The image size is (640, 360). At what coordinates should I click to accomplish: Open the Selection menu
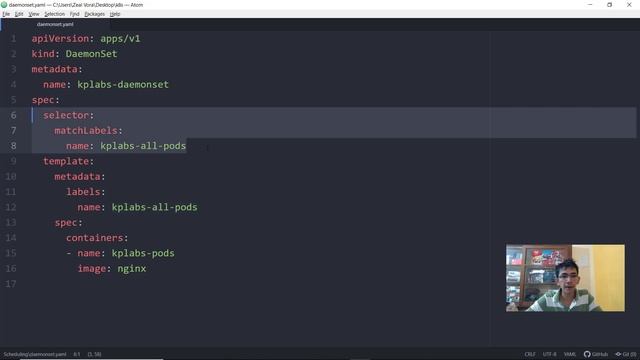pyautogui.click(x=54, y=14)
